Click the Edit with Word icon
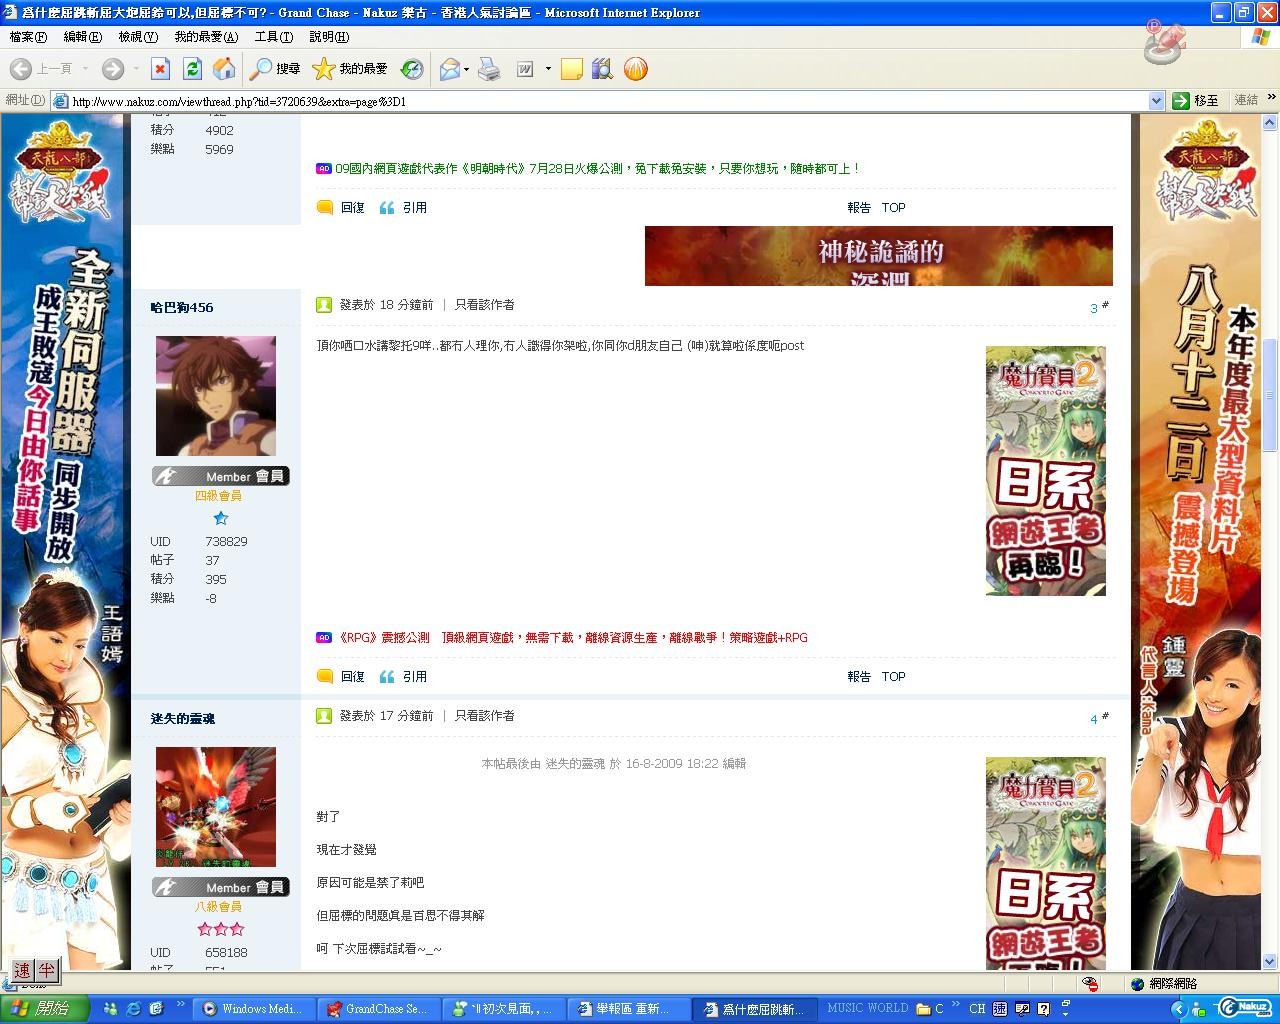 525,69
